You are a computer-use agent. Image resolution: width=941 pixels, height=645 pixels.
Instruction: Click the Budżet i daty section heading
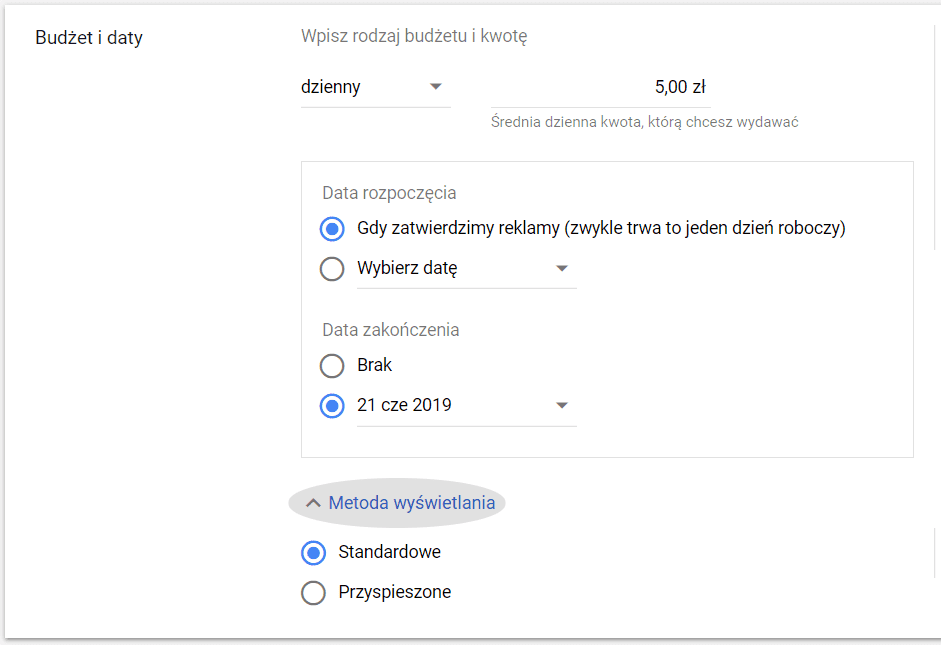coord(89,38)
